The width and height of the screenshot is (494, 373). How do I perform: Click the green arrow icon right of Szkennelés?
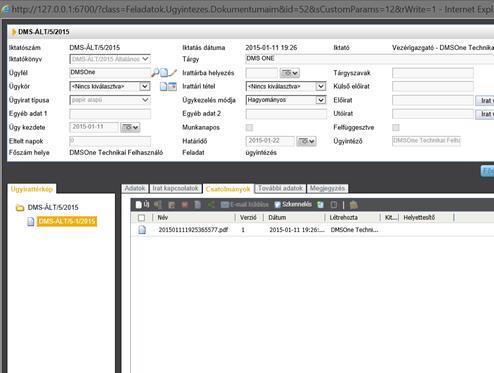point(320,205)
